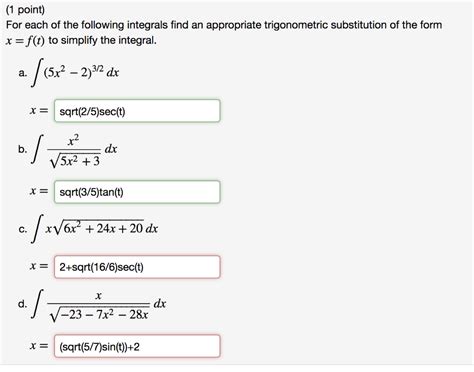Click the integral with √(5x² + 3) denominator
Screen dimensions: 474x372
[75, 149]
